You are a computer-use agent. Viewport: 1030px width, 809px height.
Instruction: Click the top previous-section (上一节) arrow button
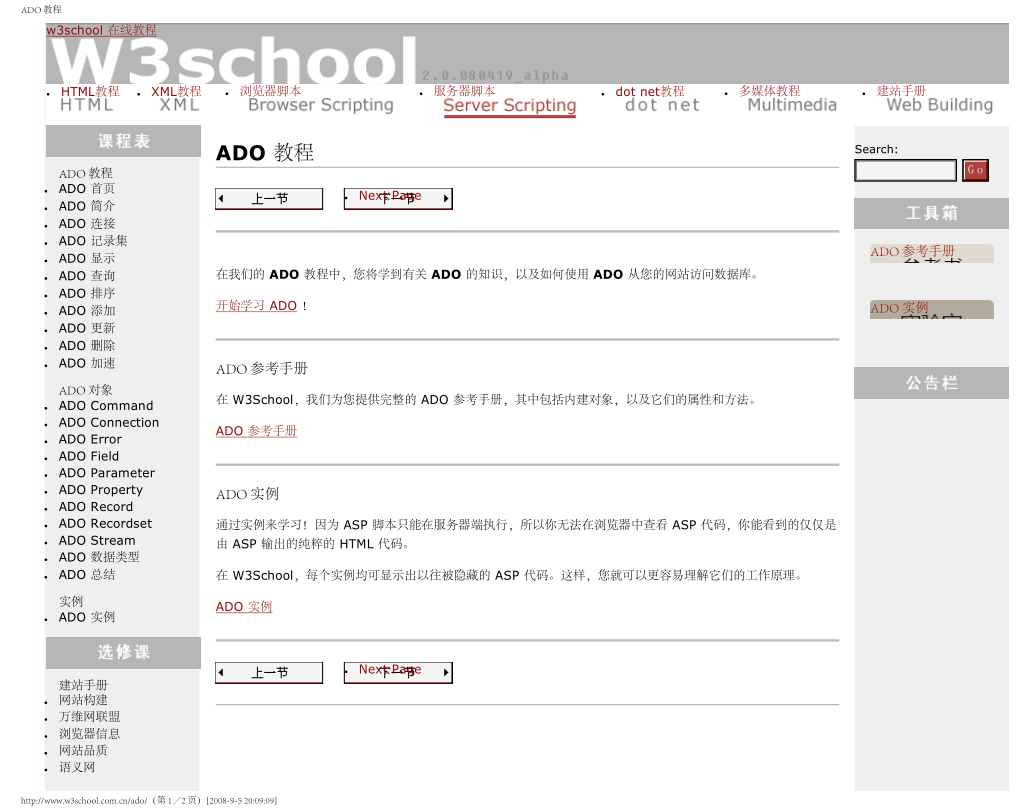pos(269,199)
